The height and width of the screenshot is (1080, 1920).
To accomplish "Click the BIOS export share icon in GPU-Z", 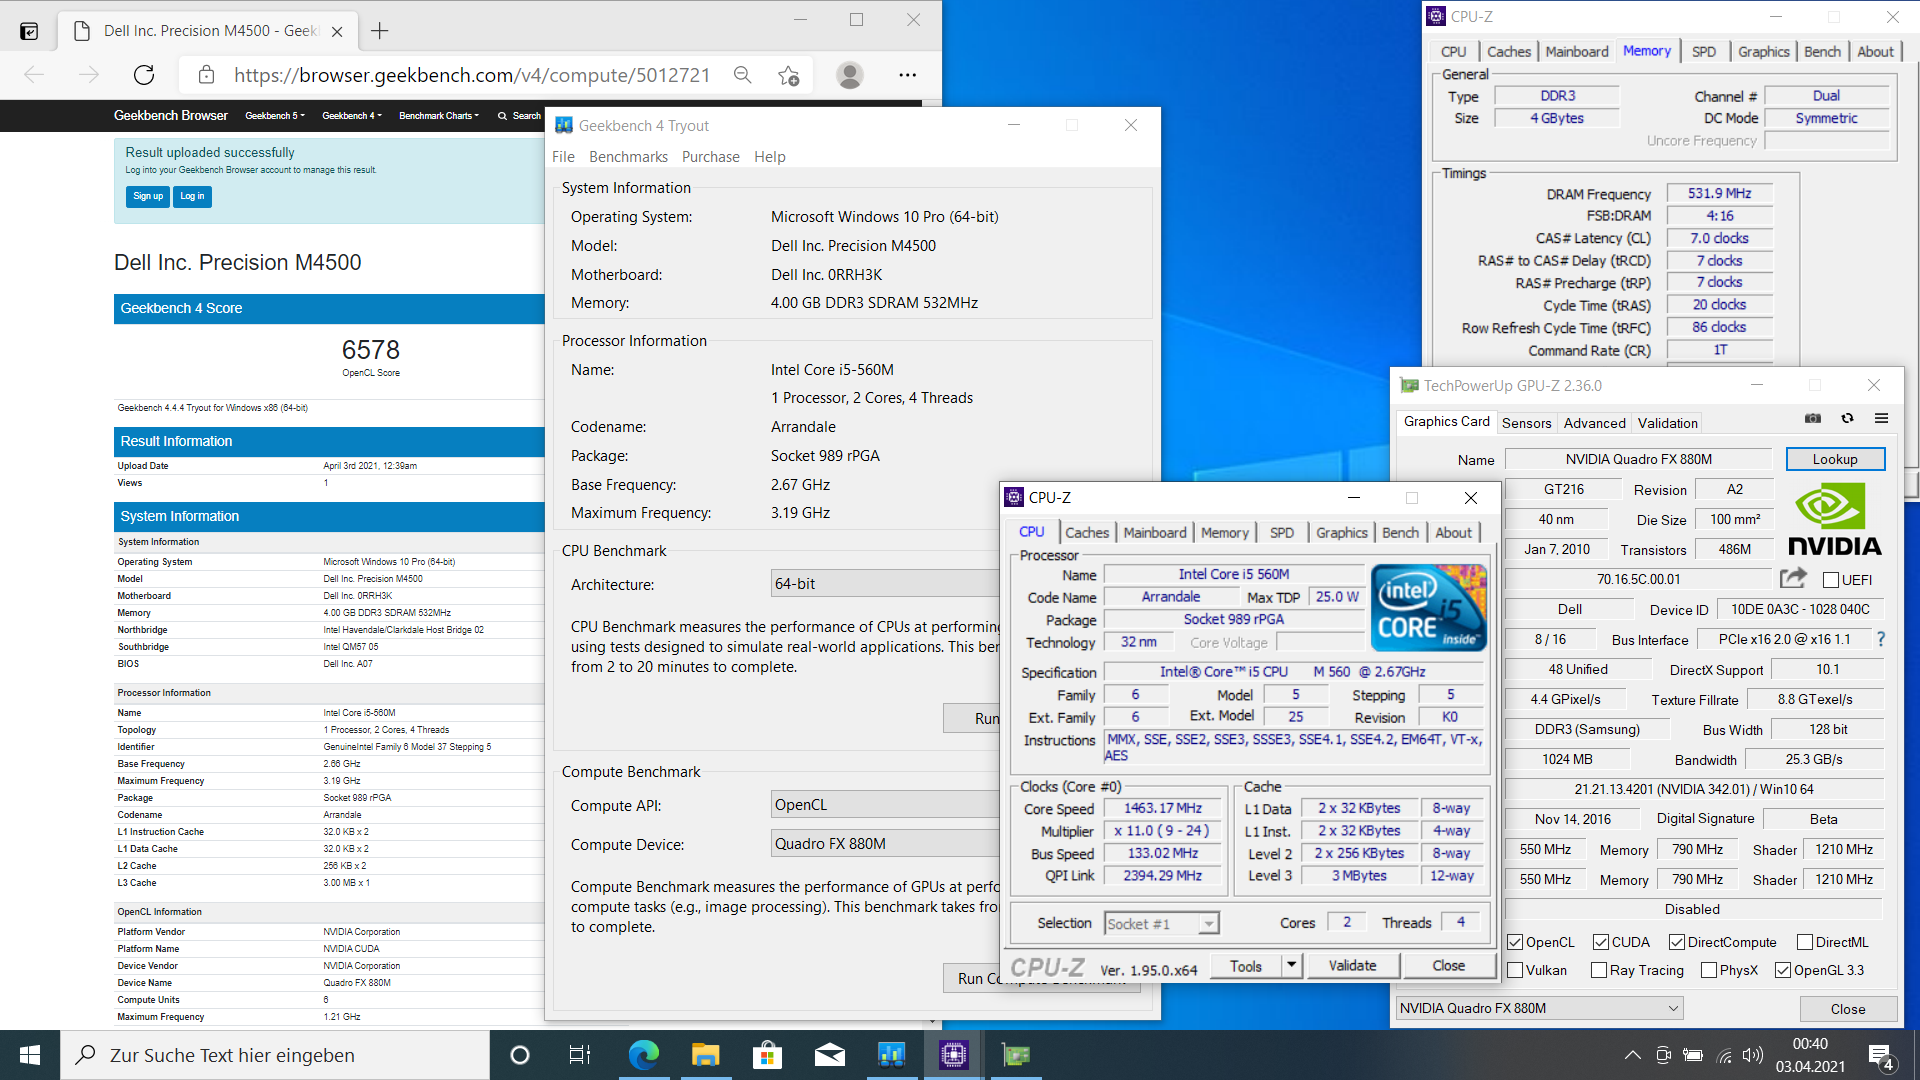I will [1793, 578].
